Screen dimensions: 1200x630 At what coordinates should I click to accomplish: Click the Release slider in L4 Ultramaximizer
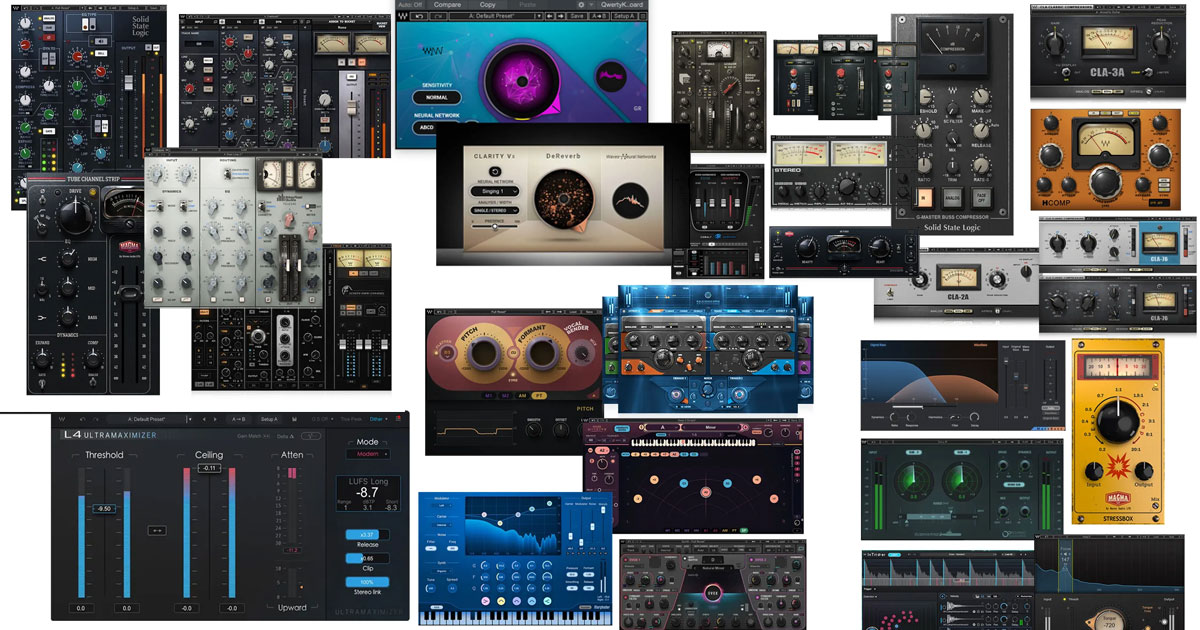(x=367, y=535)
